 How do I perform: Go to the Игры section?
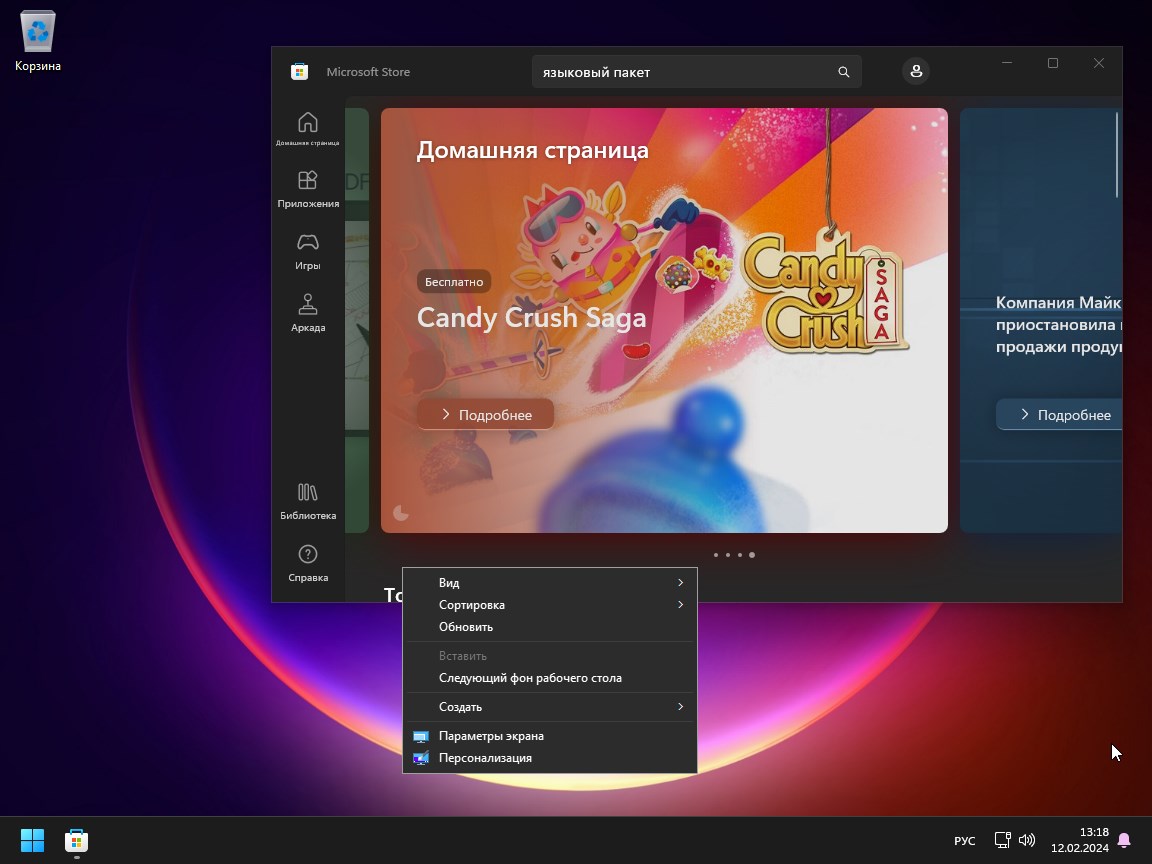click(x=308, y=251)
